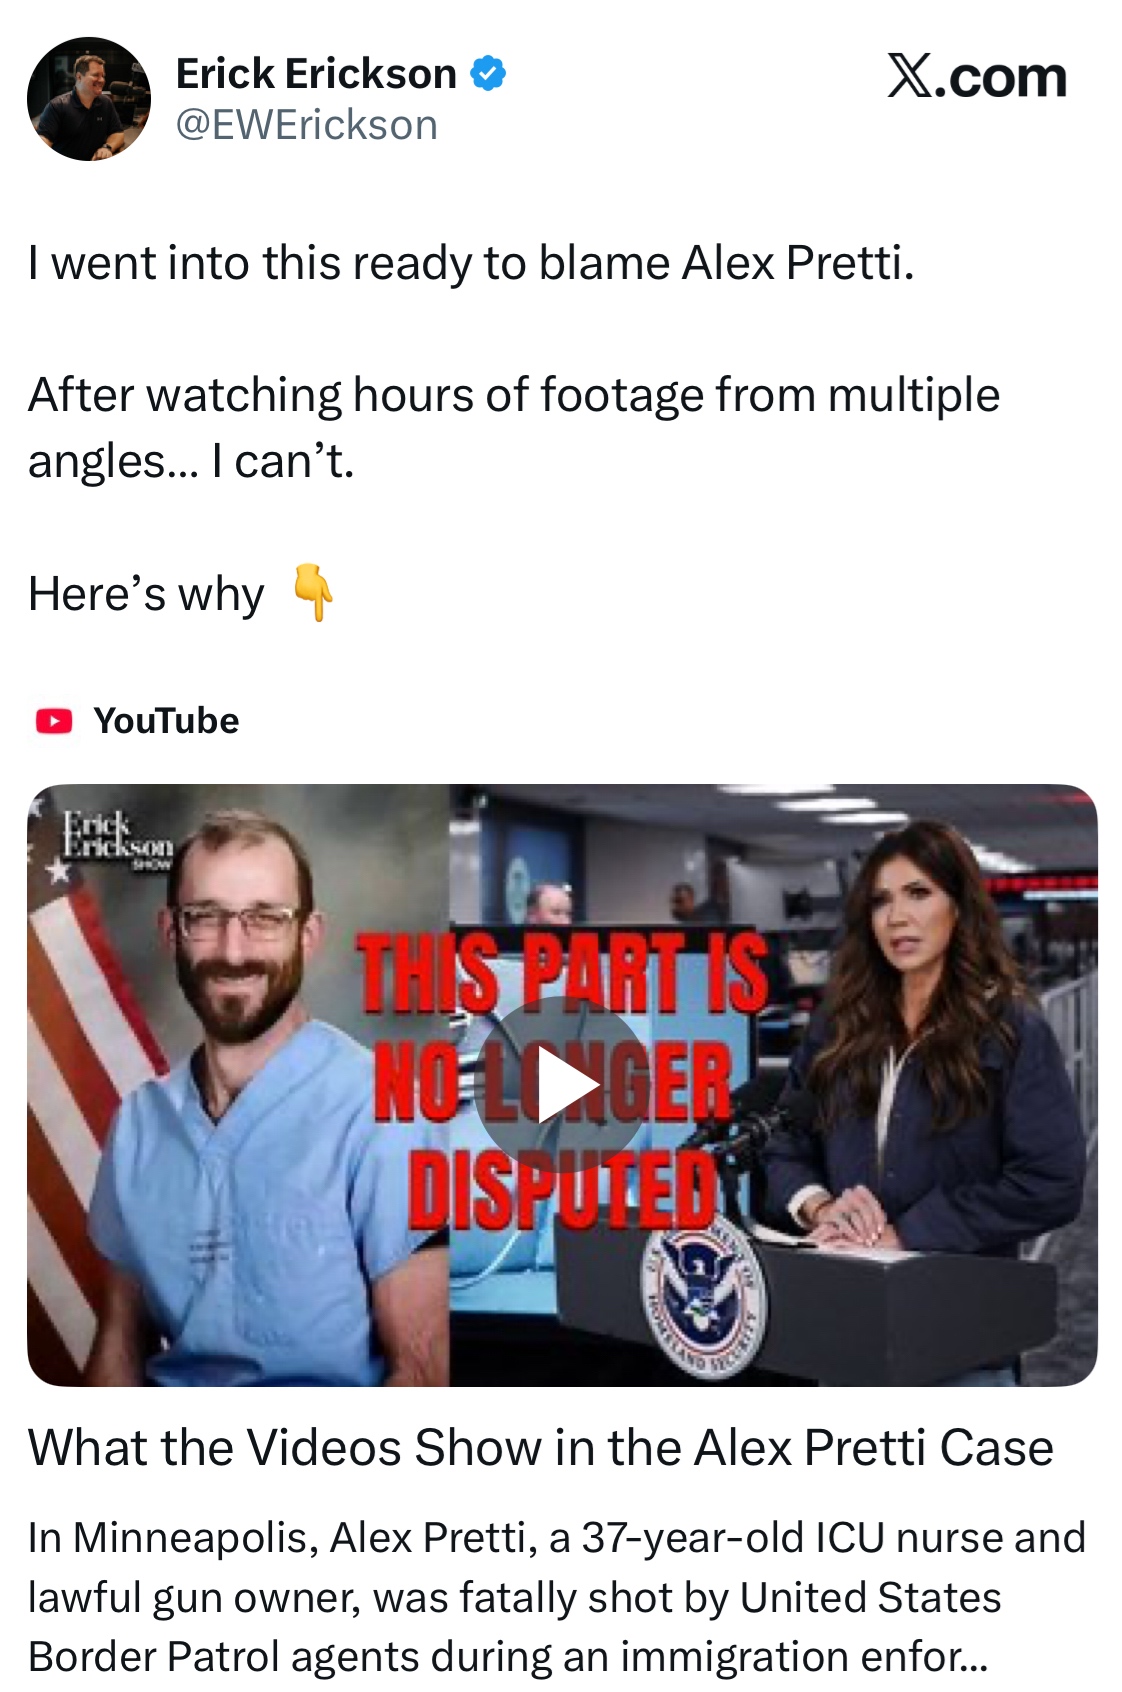Open 'What the Videos Show in the Alex Pretti Case' title
Image resolution: width=1122 pixels, height=1692 pixels.
pyautogui.click(x=541, y=1447)
